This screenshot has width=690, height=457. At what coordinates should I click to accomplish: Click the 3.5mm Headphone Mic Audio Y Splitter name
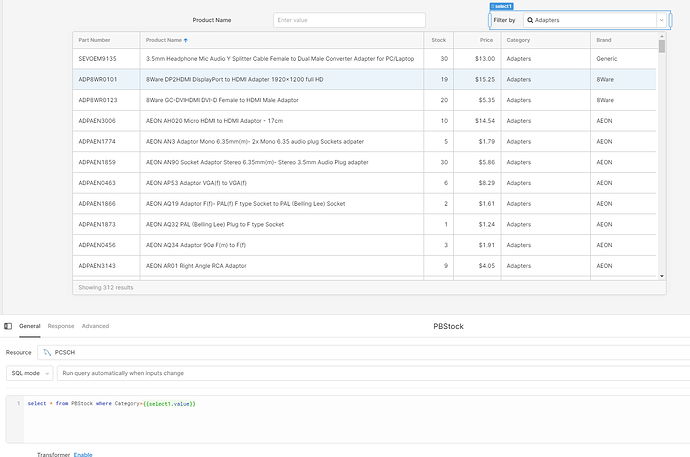pyautogui.click(x=280, y=58)
